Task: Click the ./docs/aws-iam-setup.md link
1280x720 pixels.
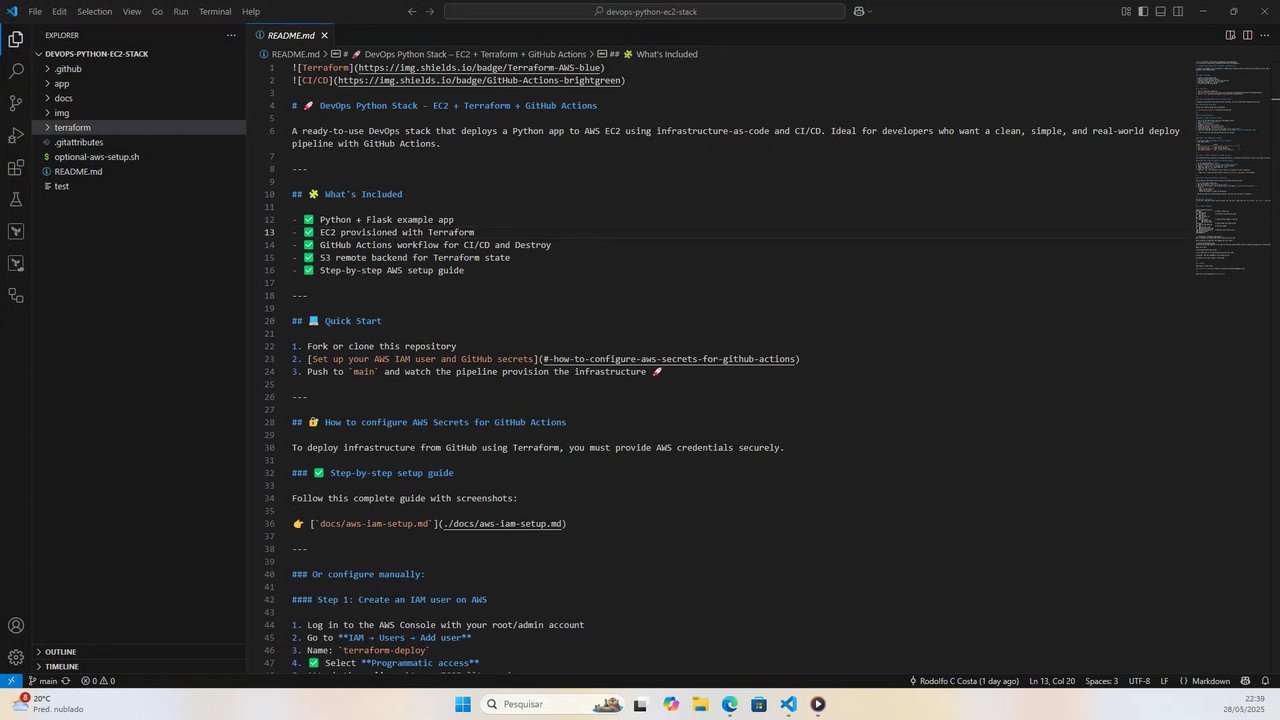Action: [502, 524]
